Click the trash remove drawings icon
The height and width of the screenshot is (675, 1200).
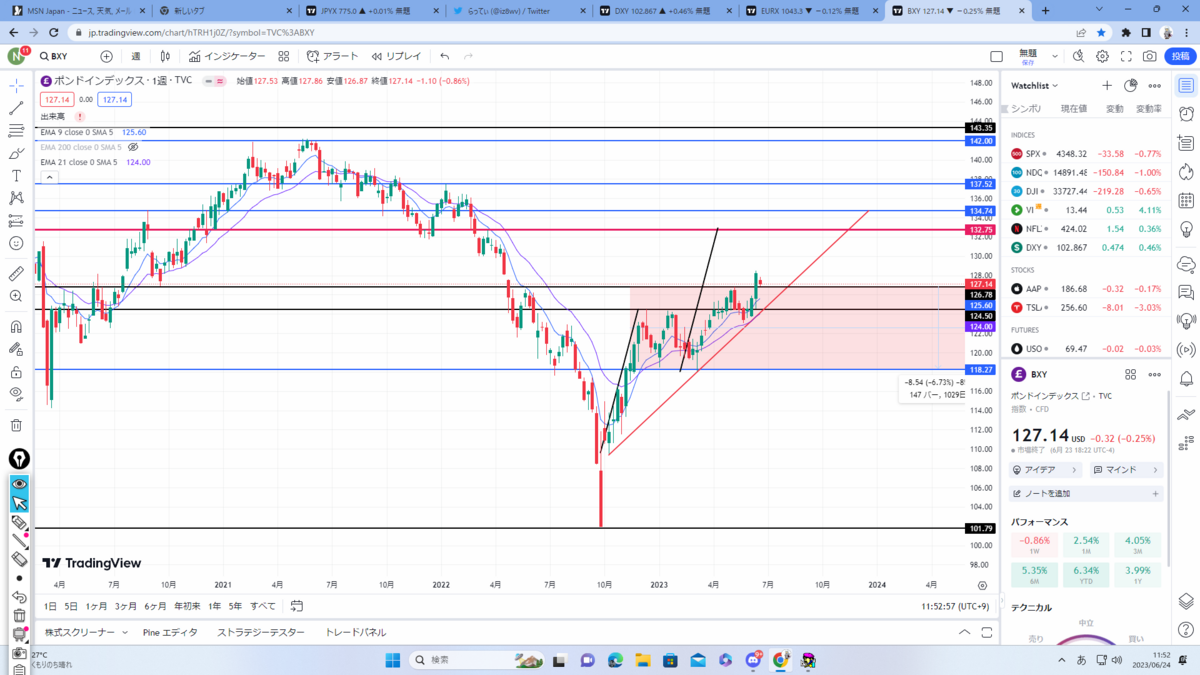click(17, 425)
